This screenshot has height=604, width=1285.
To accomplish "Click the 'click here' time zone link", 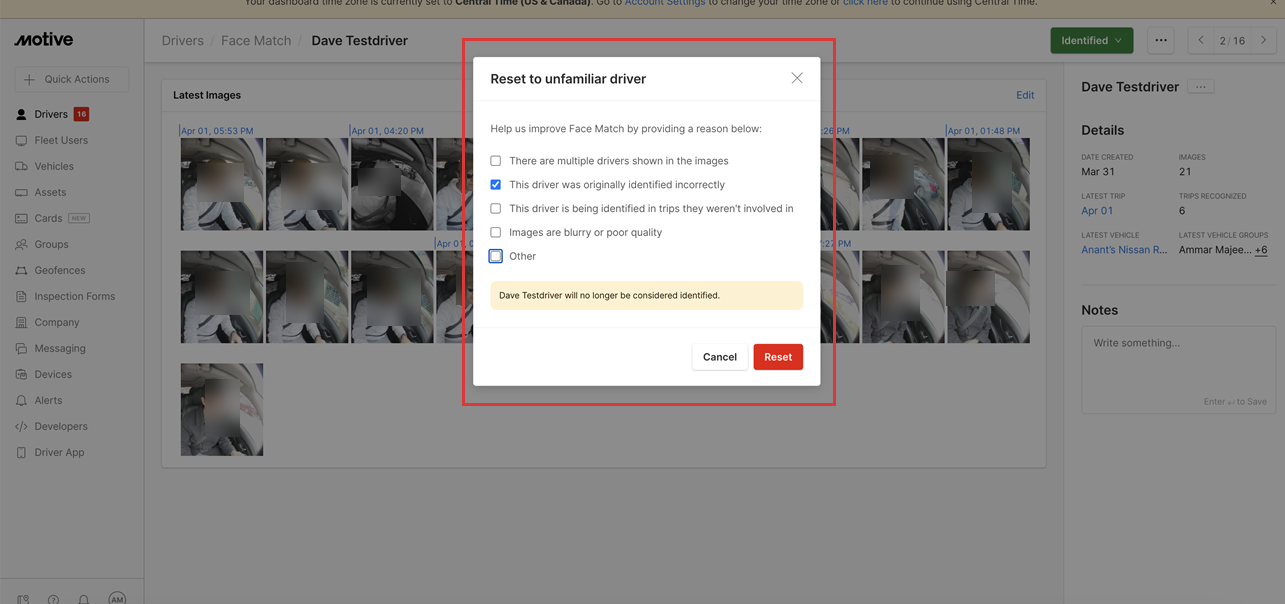I will point(865,3).
